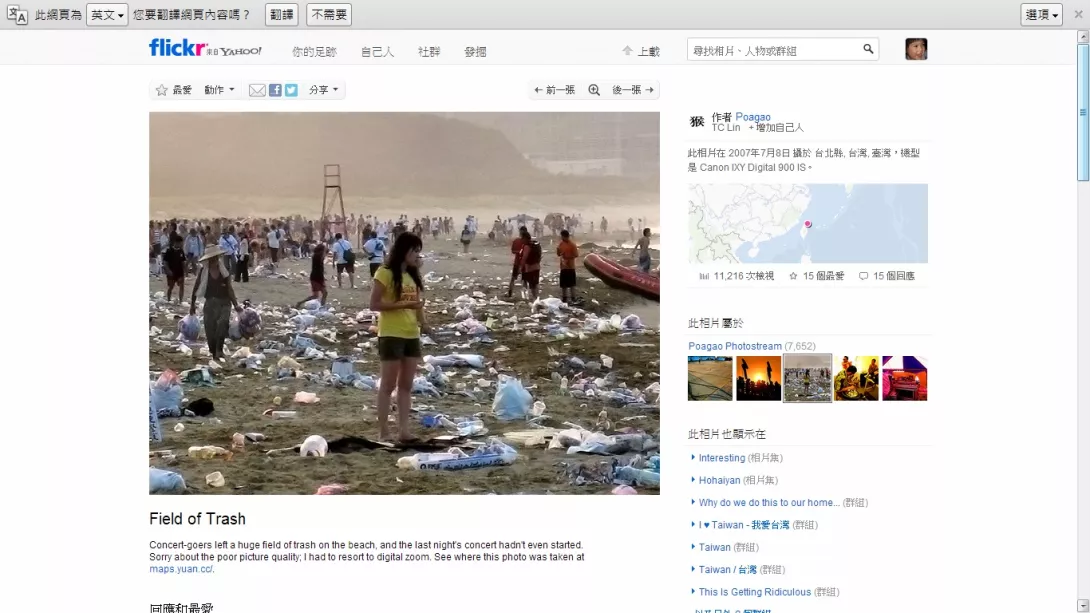Image resolution: width=1090 pixels, height=613 pixels.
Task: Share the photo on Twitter icon
Action: [x=291, y=90]
